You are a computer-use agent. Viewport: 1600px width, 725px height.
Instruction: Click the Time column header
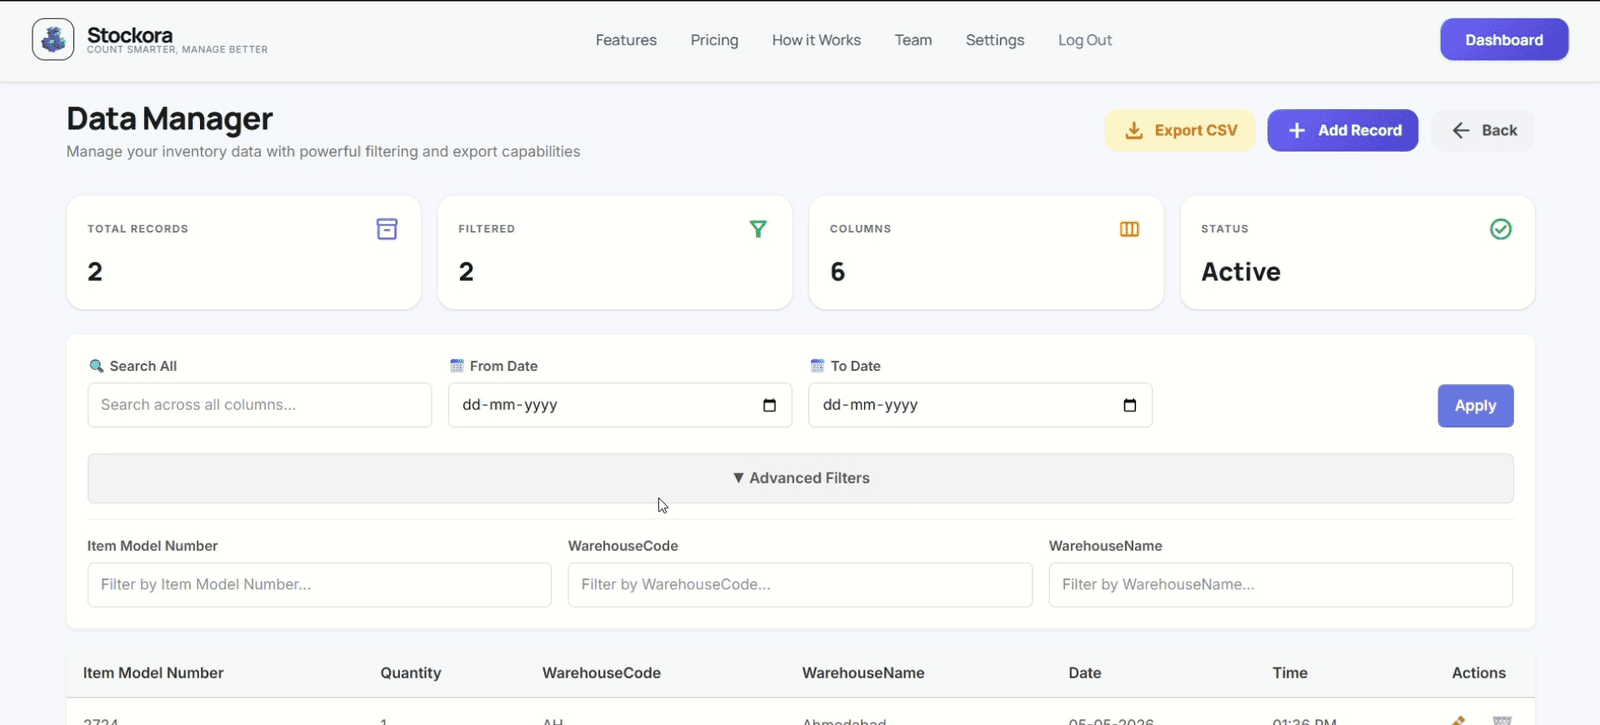tap(1290, 673)
